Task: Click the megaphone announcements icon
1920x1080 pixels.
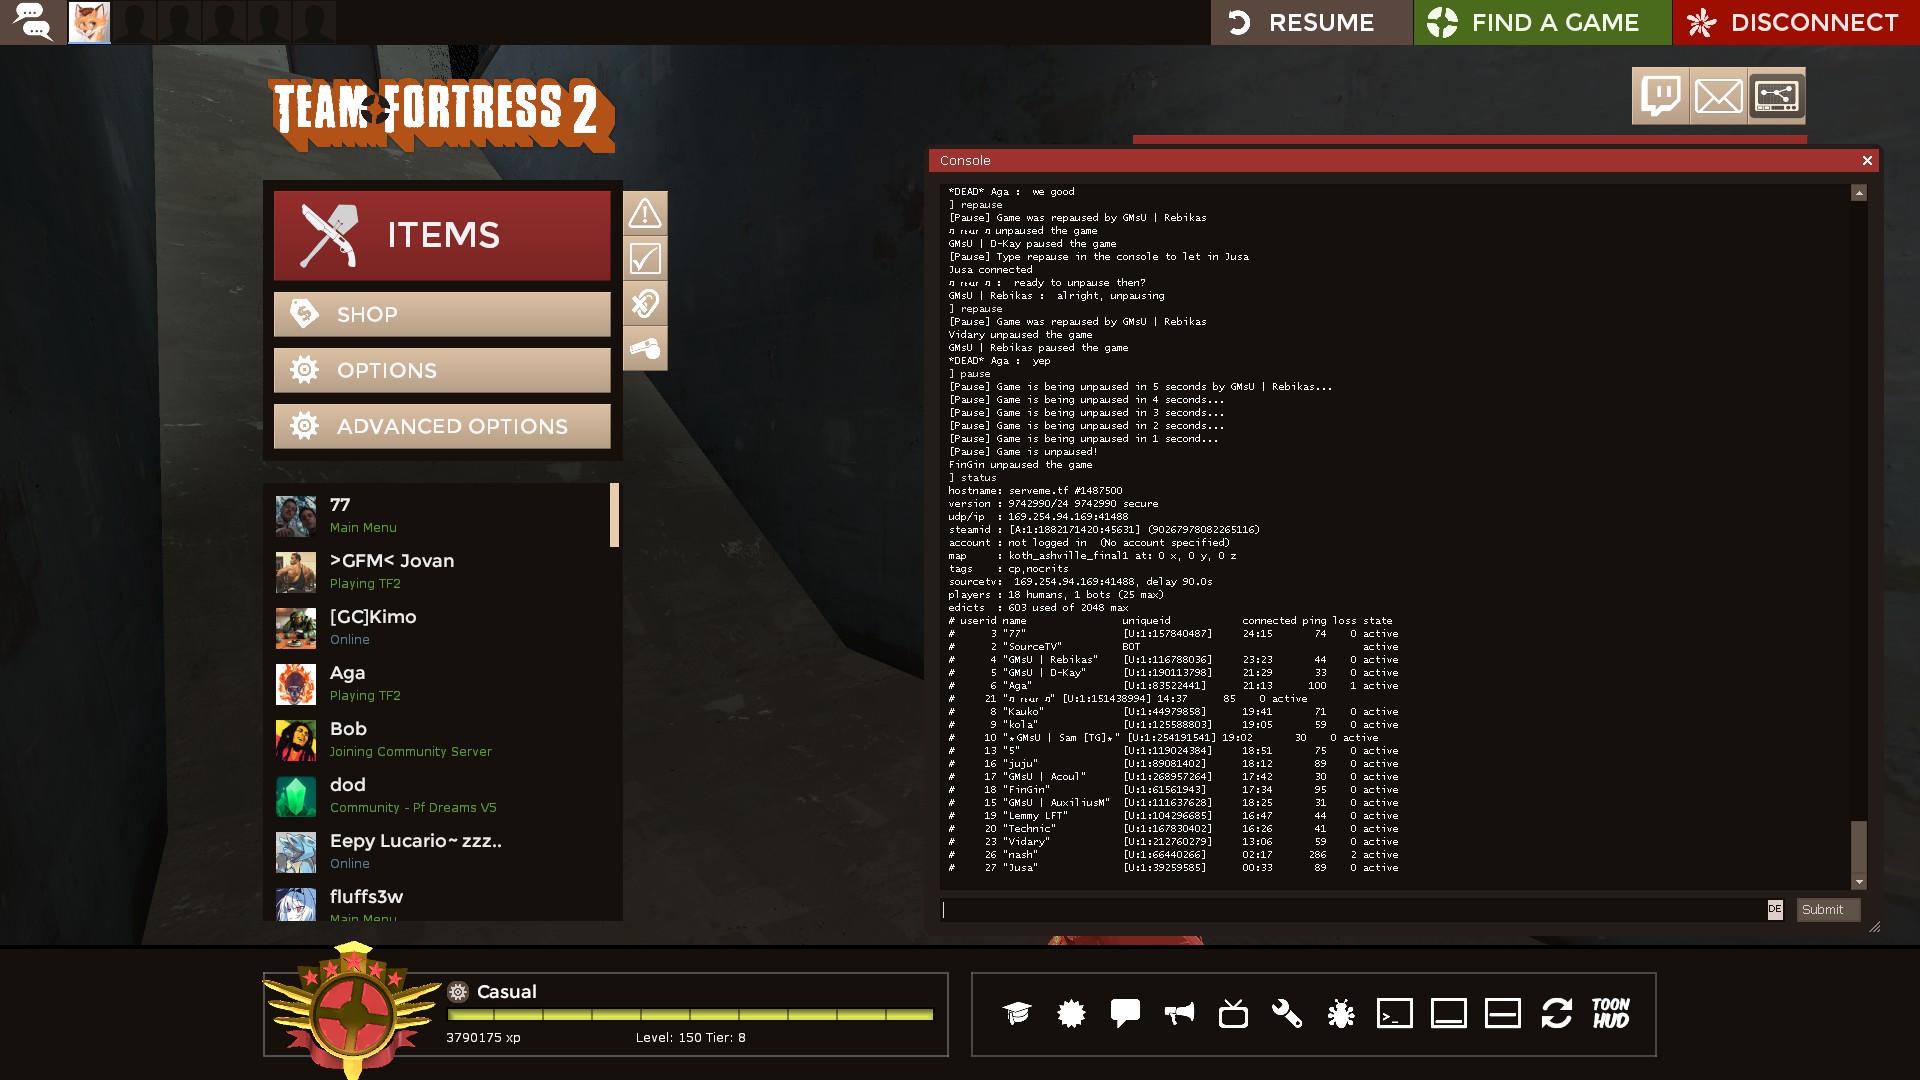Action: coord(1179,1014)
